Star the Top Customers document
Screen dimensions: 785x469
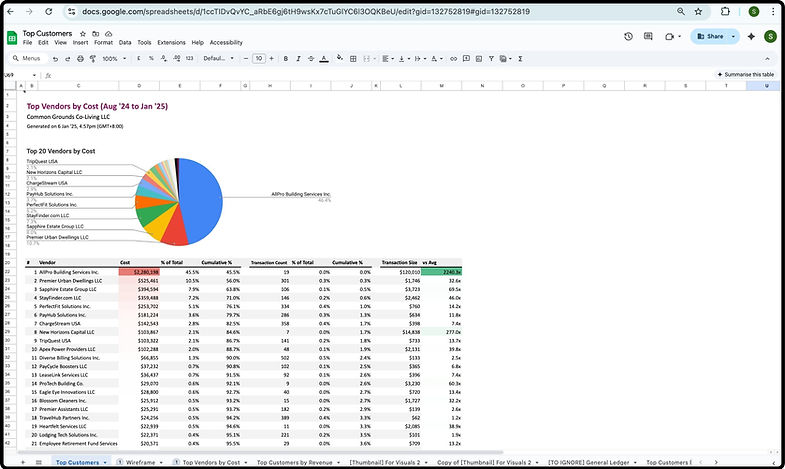[x=83, y=34]
